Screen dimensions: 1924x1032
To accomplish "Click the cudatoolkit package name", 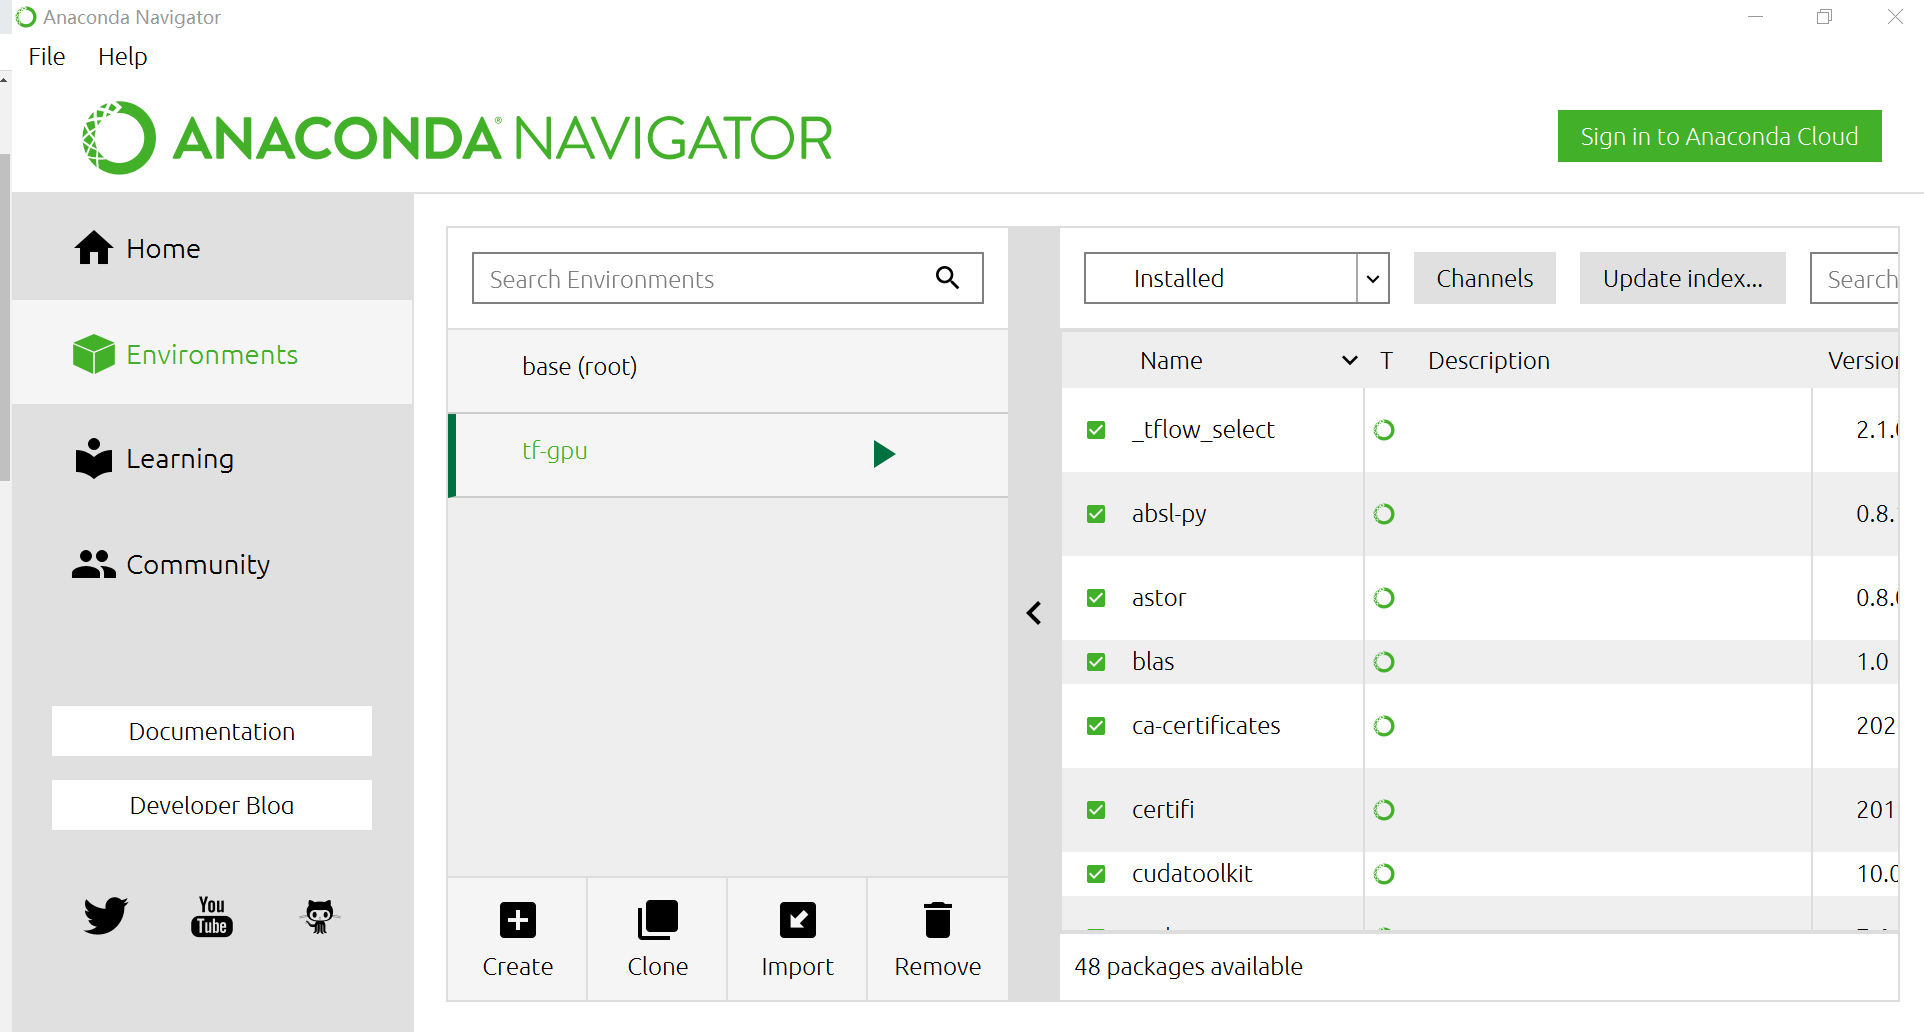I will click(x=1192, y=874).
